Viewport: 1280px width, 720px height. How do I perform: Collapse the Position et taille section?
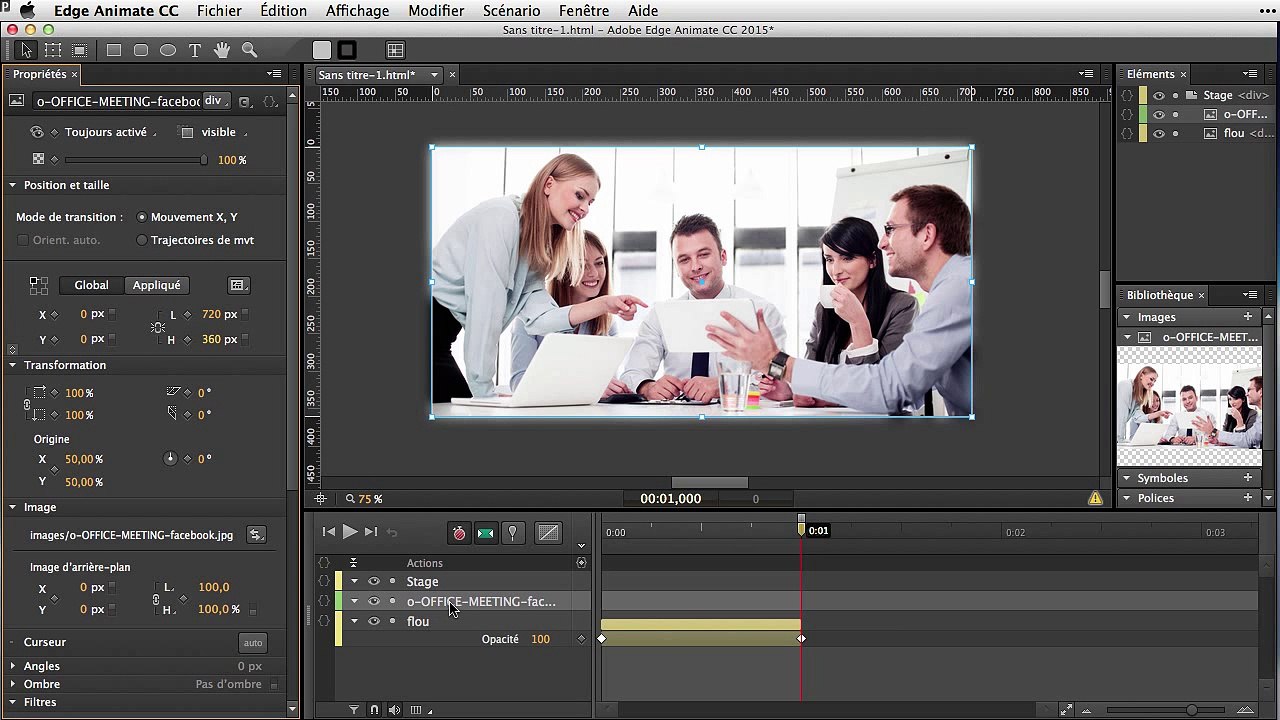[x=13, y=185]
